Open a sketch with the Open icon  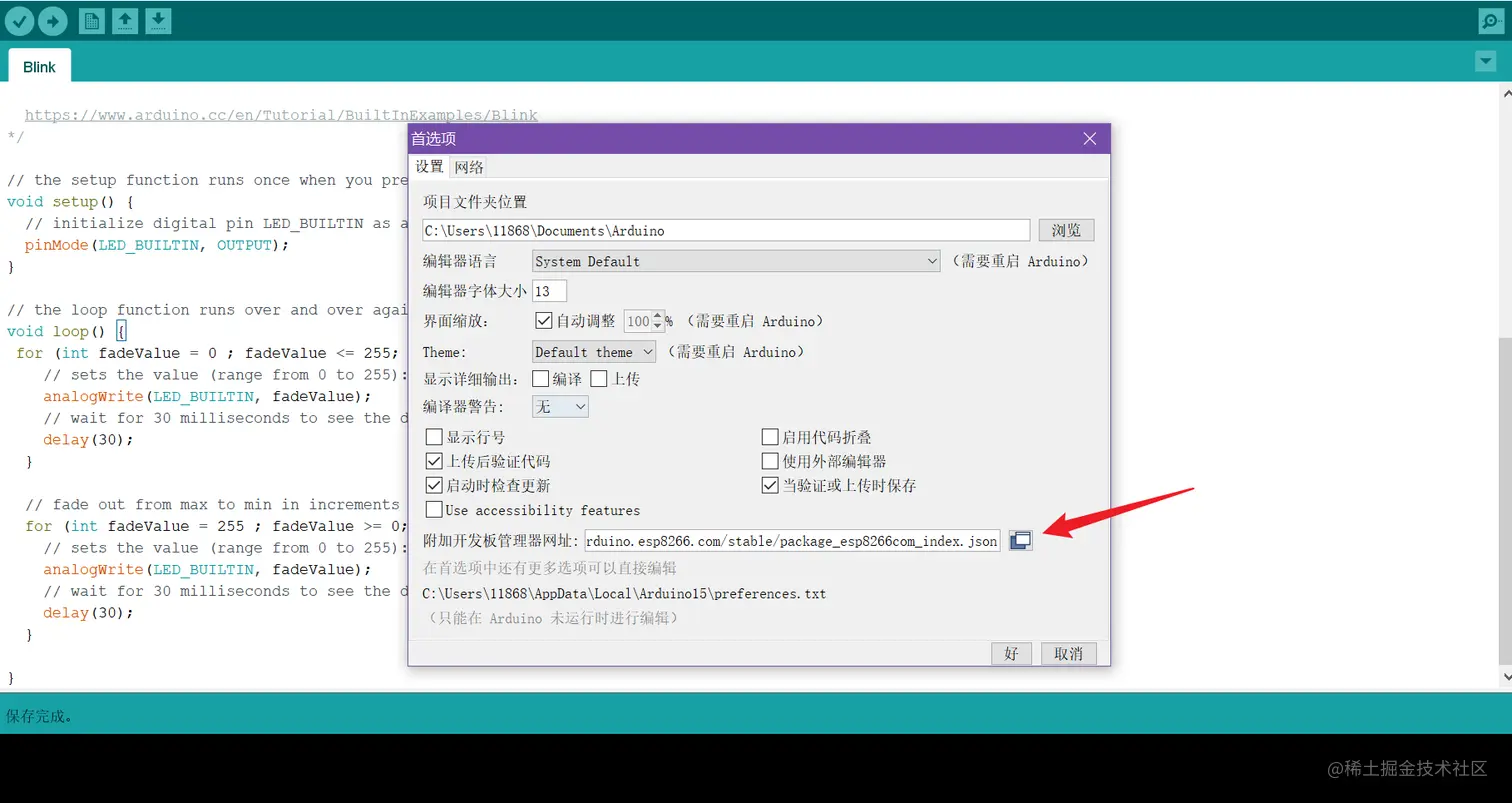(125, 20)
